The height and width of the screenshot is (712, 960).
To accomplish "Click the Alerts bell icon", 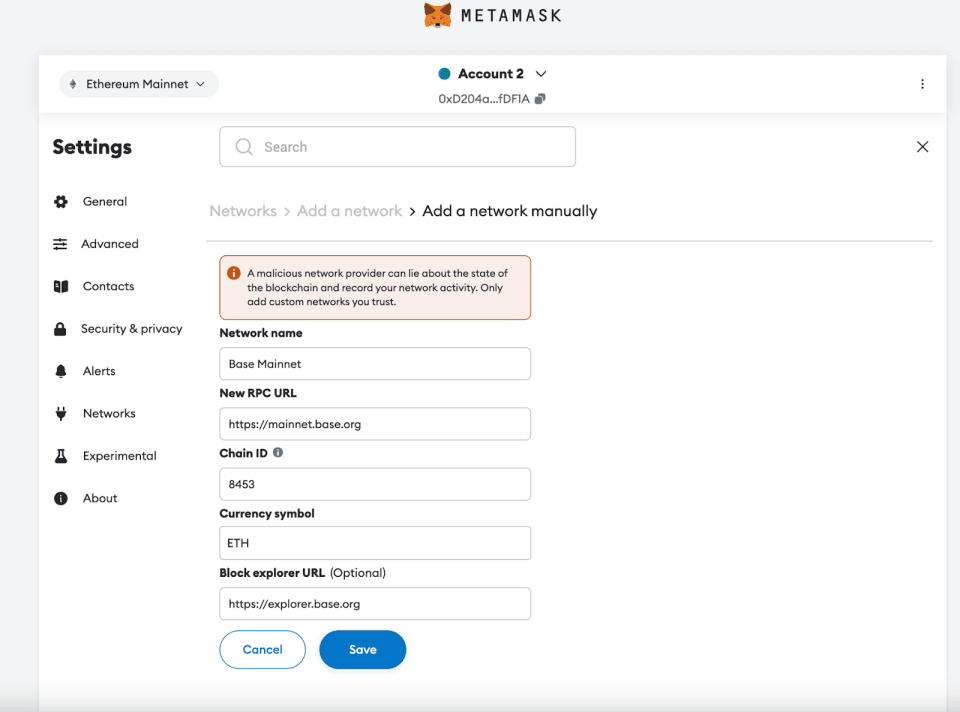I will (x=61, y=371).
